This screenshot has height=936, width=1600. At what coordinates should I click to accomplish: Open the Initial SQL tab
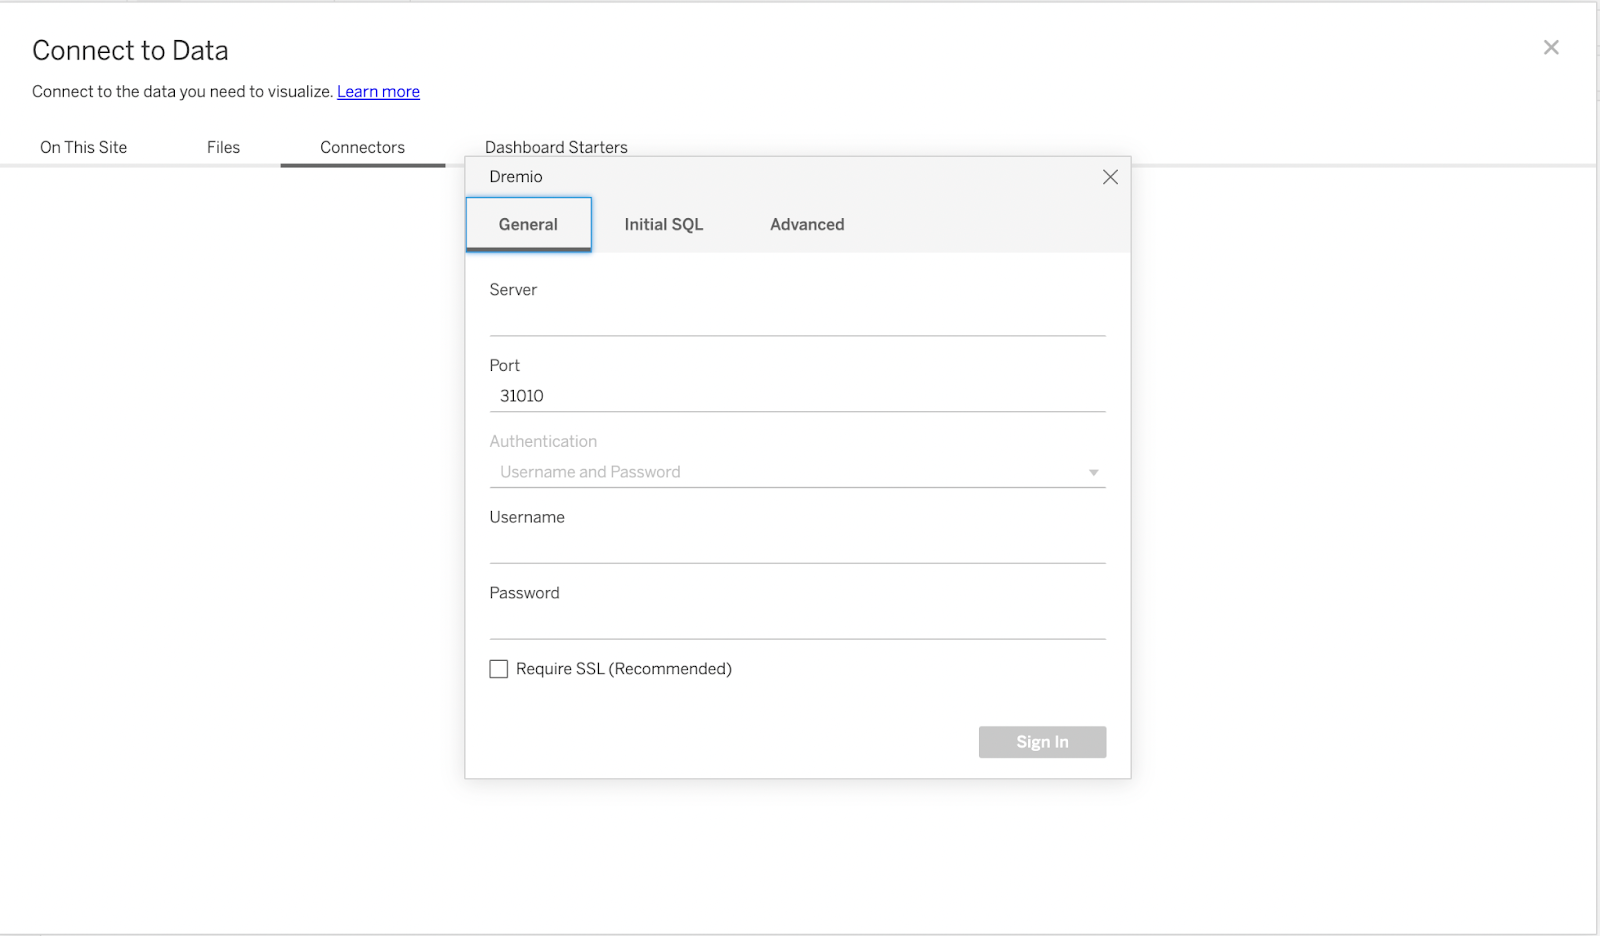pyautogui.click(x=664, y=224)
